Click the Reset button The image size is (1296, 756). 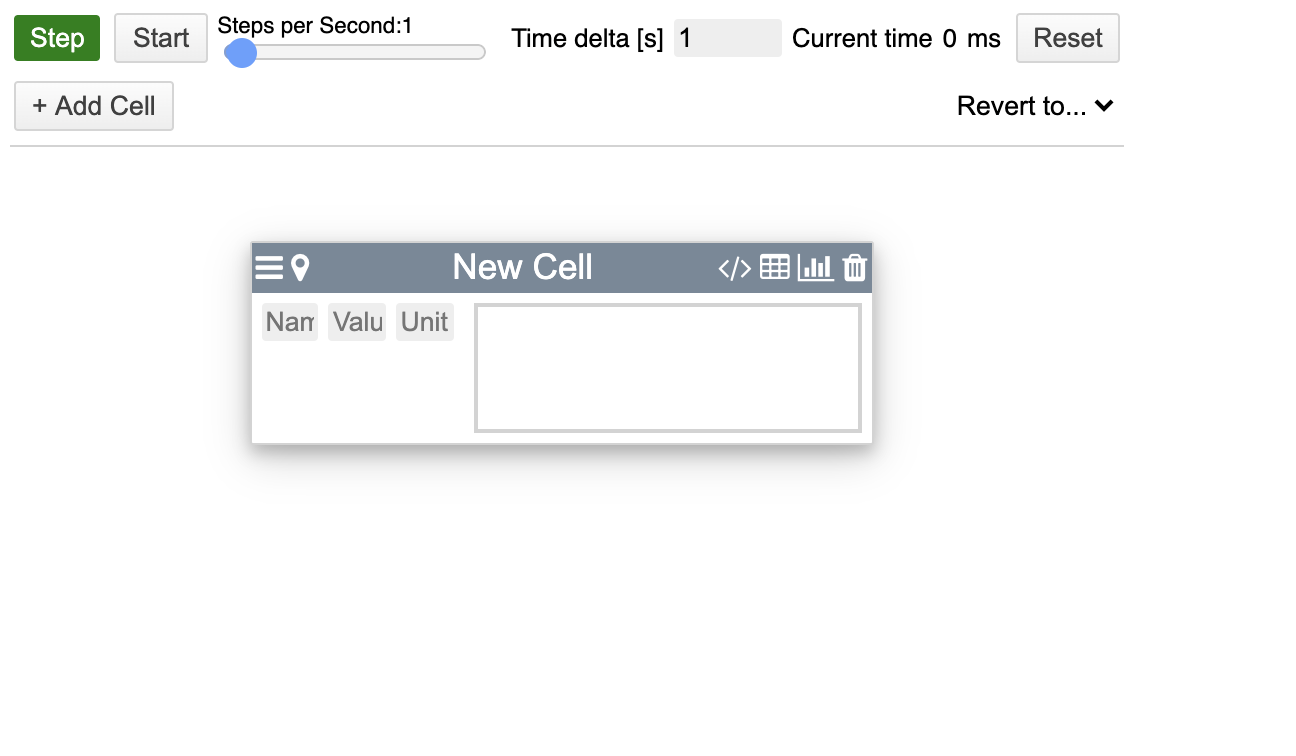pos(1067,38)
